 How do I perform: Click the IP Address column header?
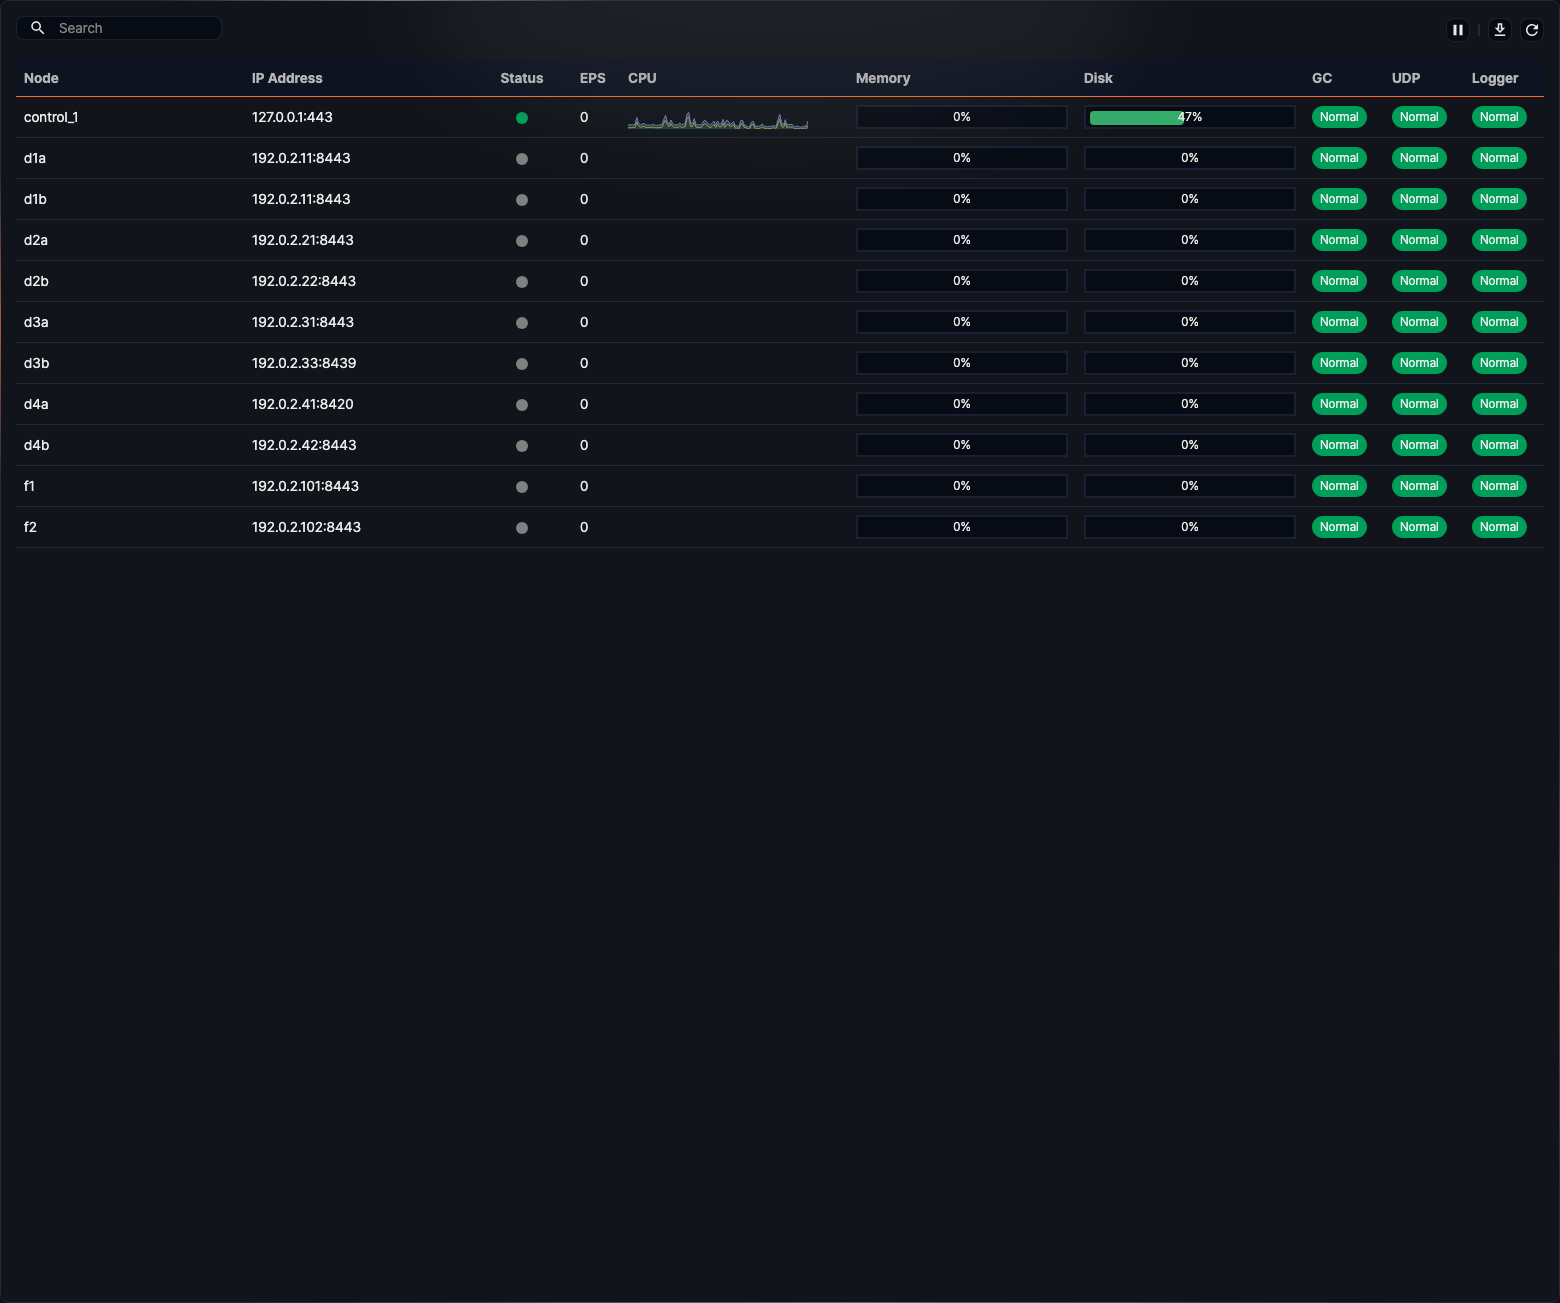[x=287, y=78]
